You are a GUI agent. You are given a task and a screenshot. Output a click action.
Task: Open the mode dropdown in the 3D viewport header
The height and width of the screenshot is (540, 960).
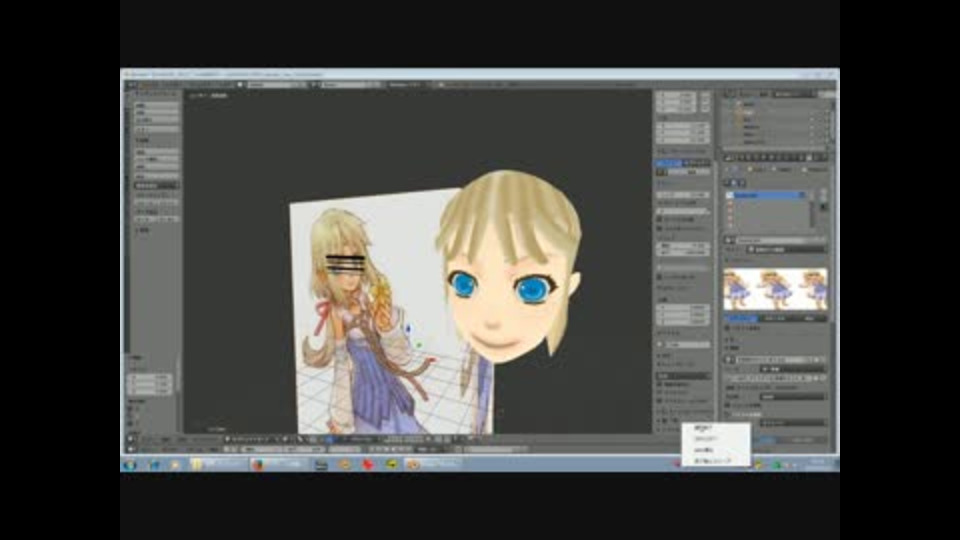(x=252, y=440)
